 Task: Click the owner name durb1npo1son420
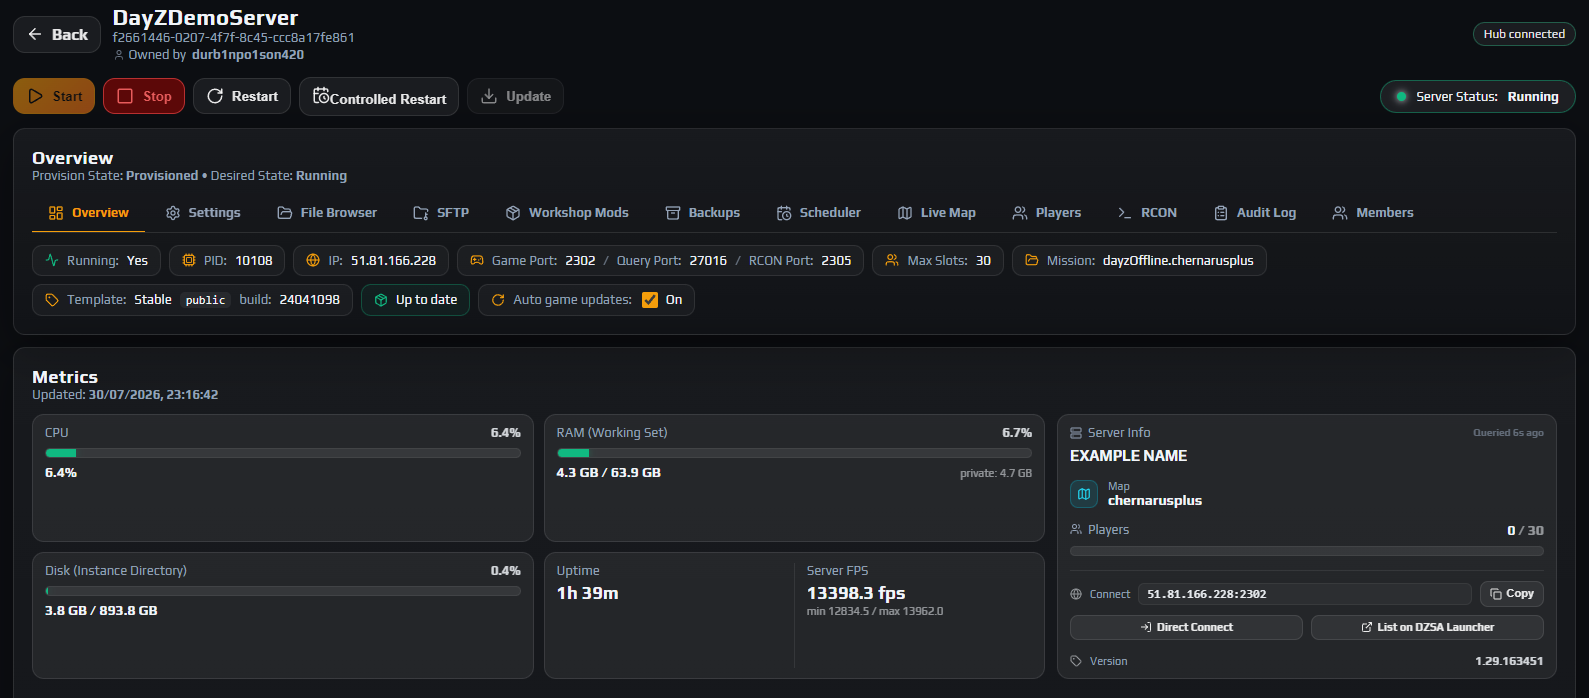(248, 55)
